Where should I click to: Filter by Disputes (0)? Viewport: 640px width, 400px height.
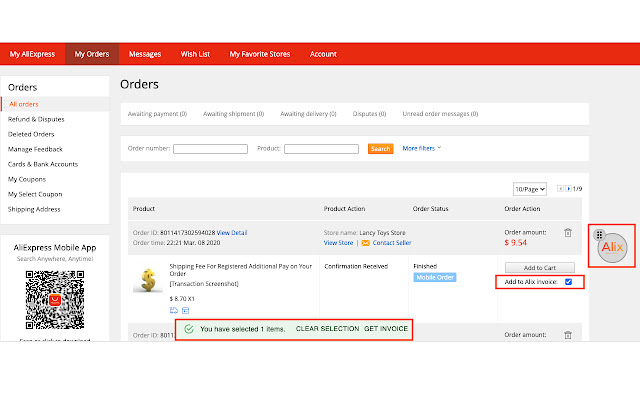click(369, 114)
